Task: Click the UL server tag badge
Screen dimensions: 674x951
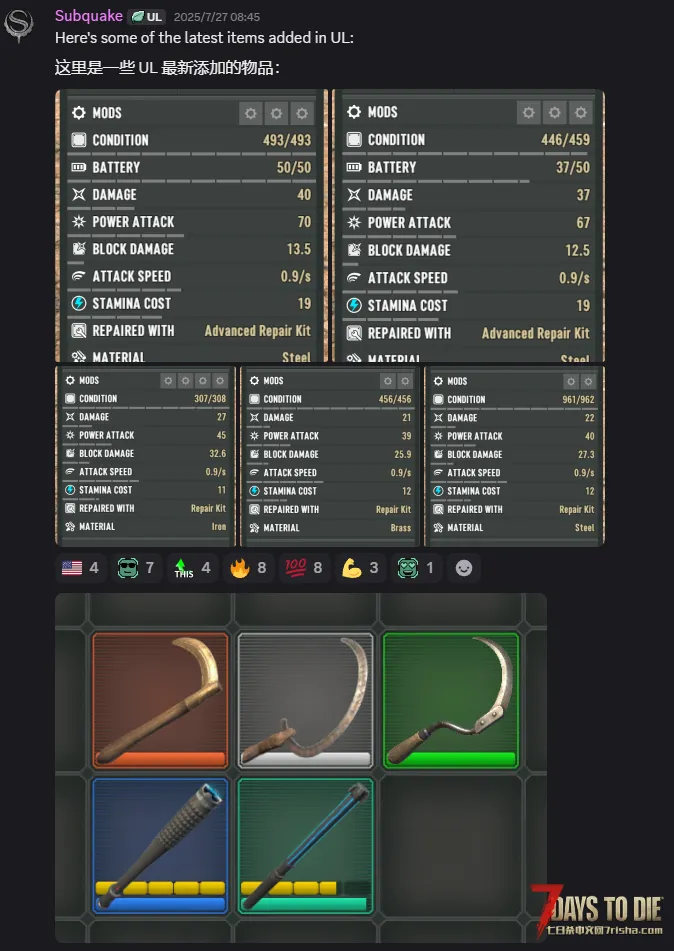Action: point(147,16)
